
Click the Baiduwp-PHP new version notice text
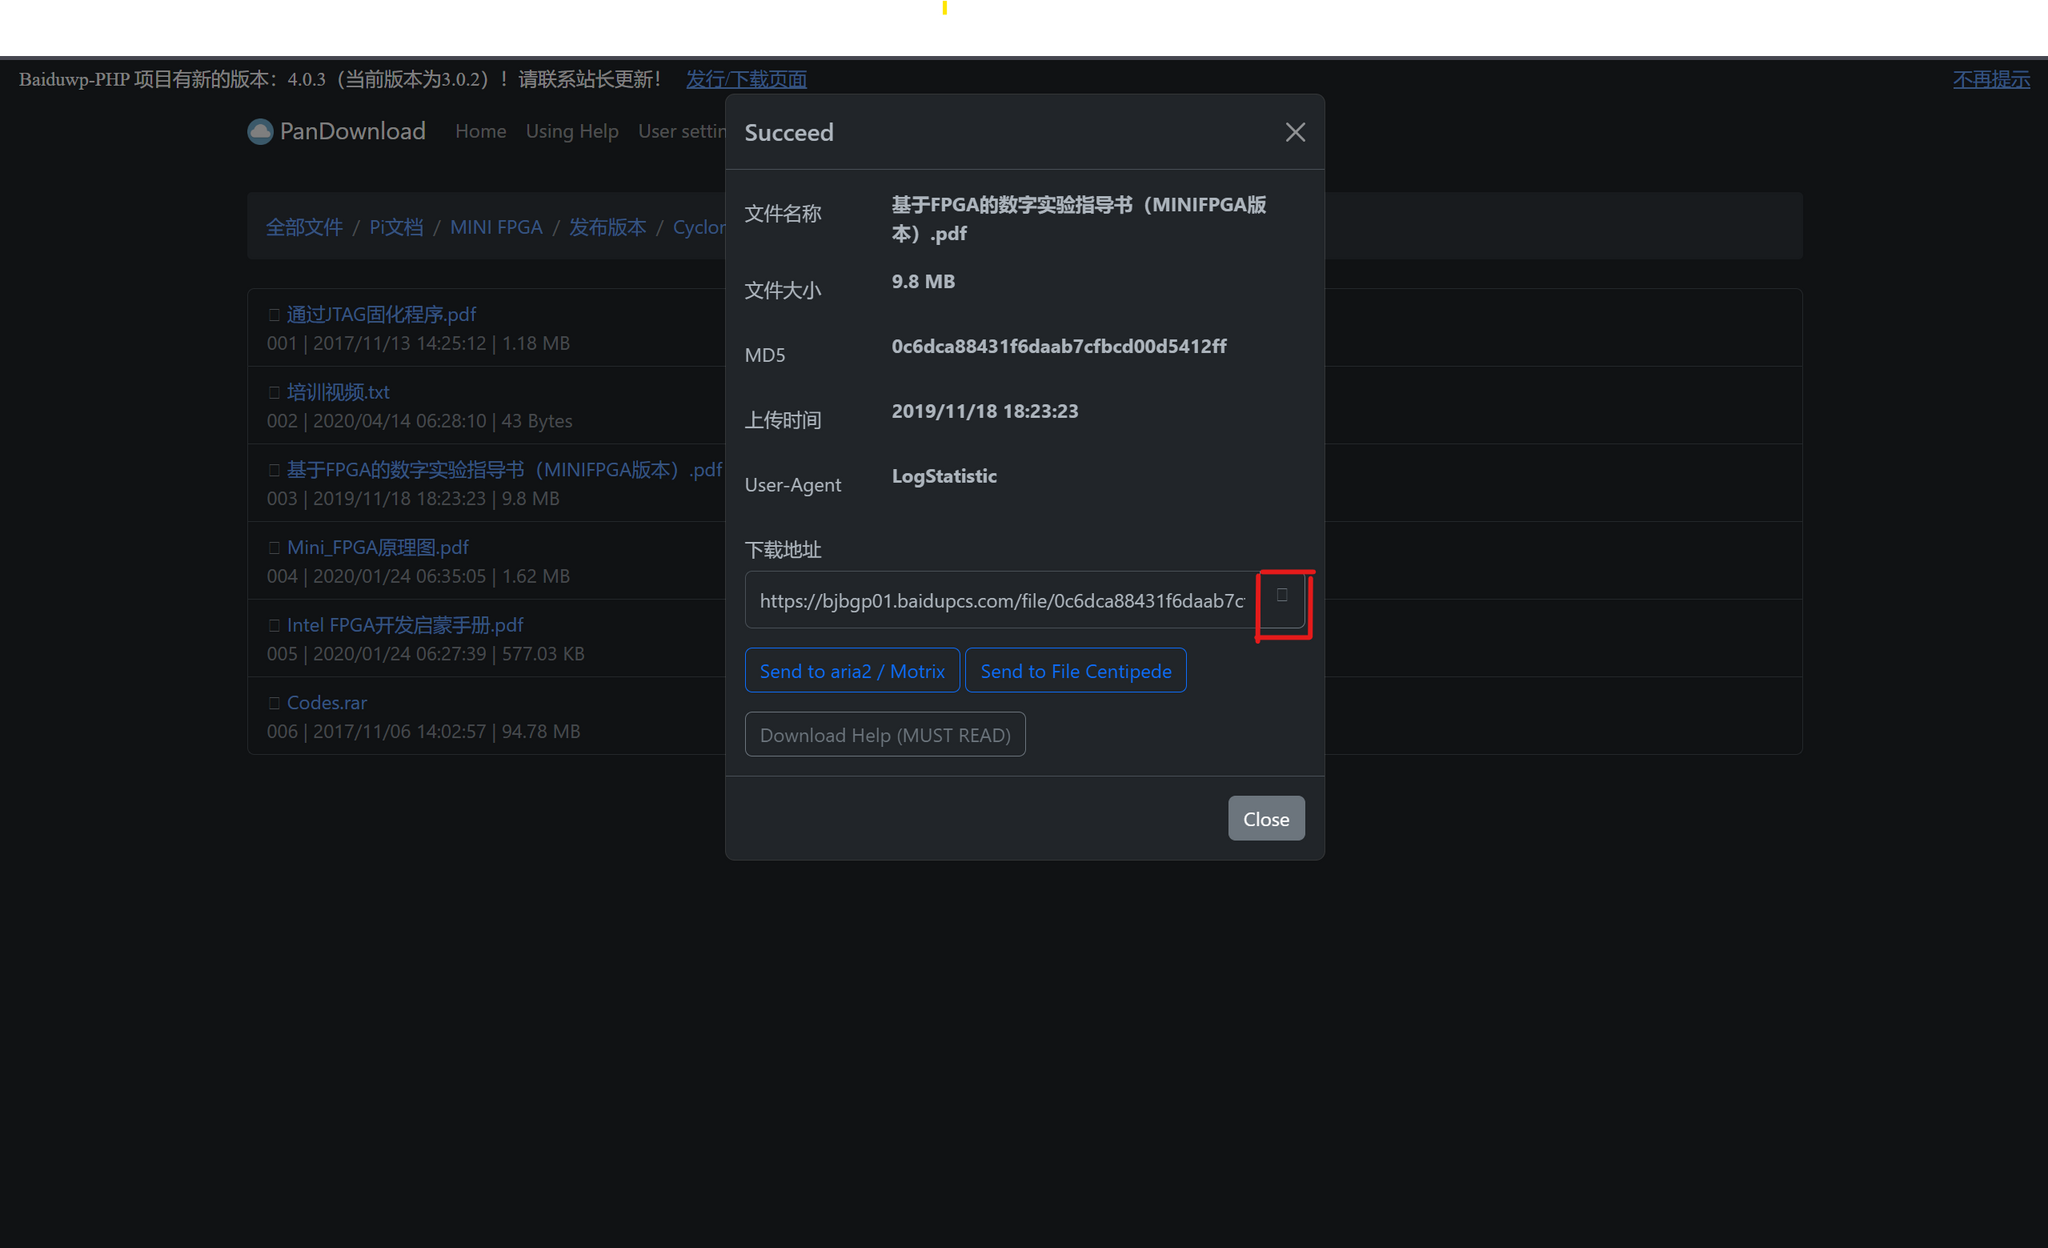[x=340, y=79]
